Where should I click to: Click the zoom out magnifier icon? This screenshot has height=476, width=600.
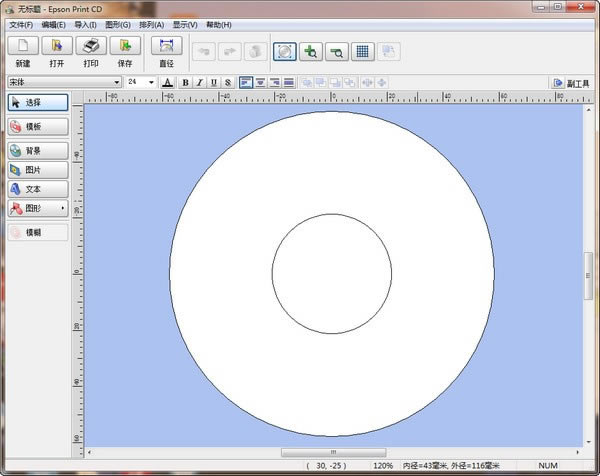pos(337,51)
